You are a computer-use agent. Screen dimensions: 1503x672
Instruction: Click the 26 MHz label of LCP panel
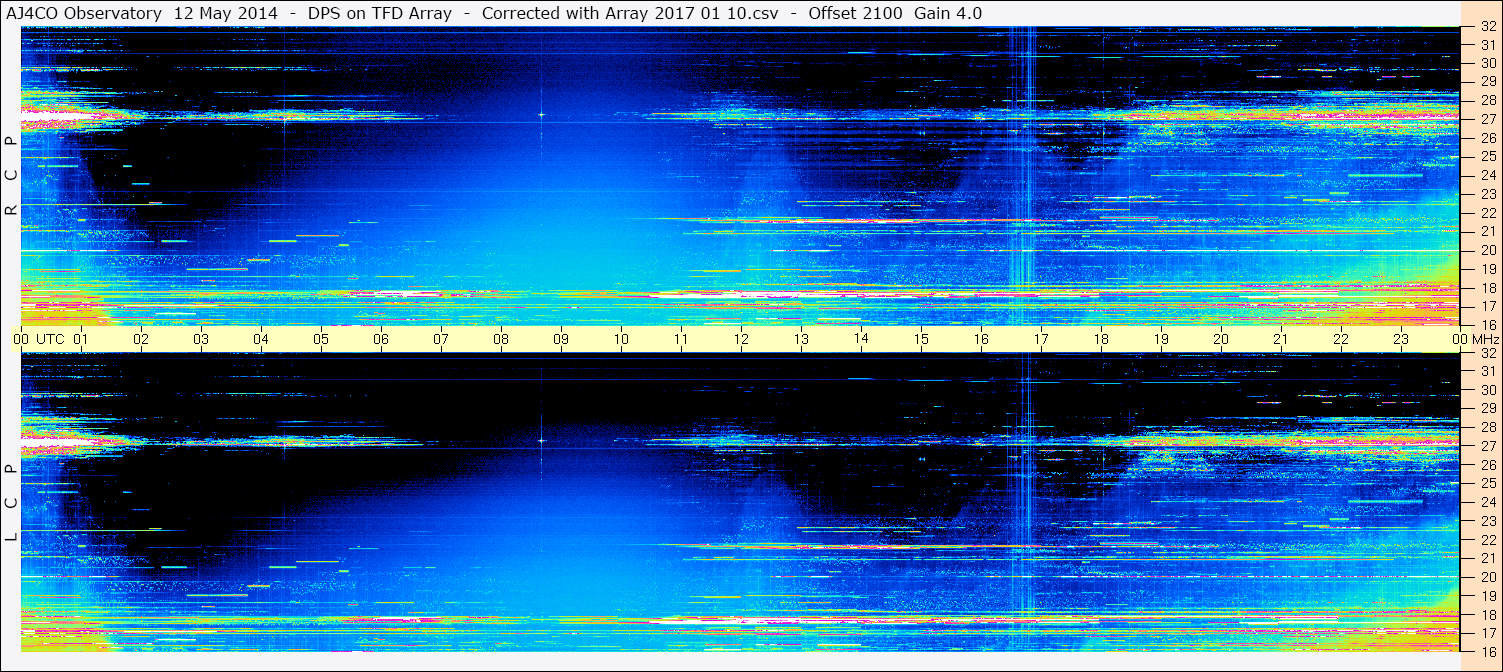(1488, 465)
